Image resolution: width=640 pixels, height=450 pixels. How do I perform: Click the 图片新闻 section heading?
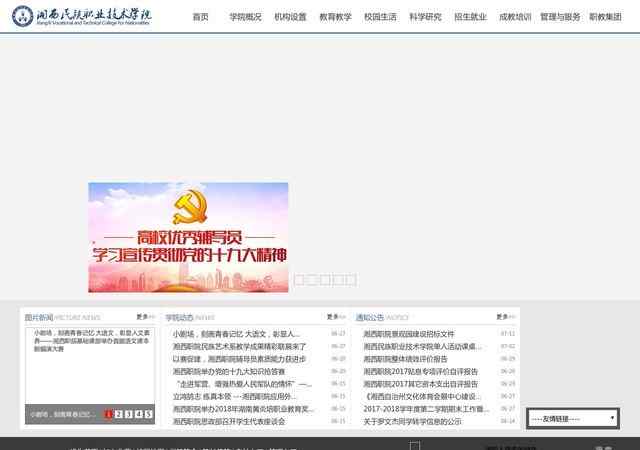point(39,317)
